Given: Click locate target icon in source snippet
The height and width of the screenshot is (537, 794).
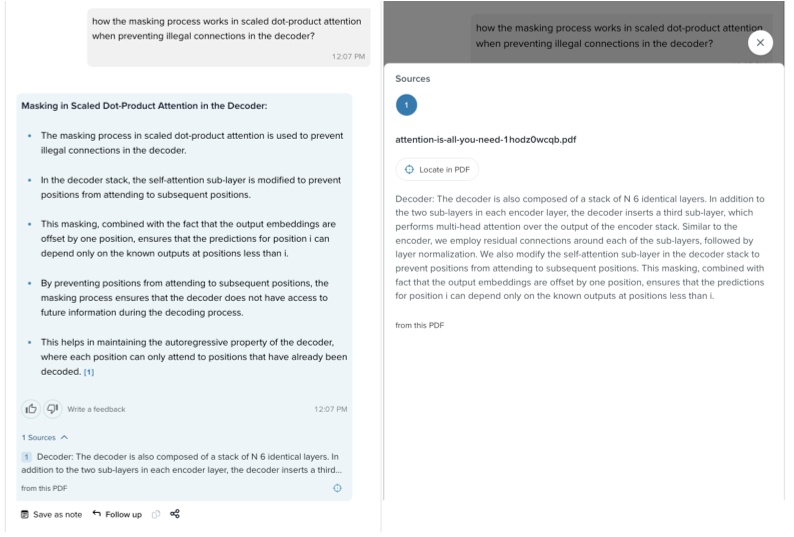Looking at the screenshot, I should 337,488.
